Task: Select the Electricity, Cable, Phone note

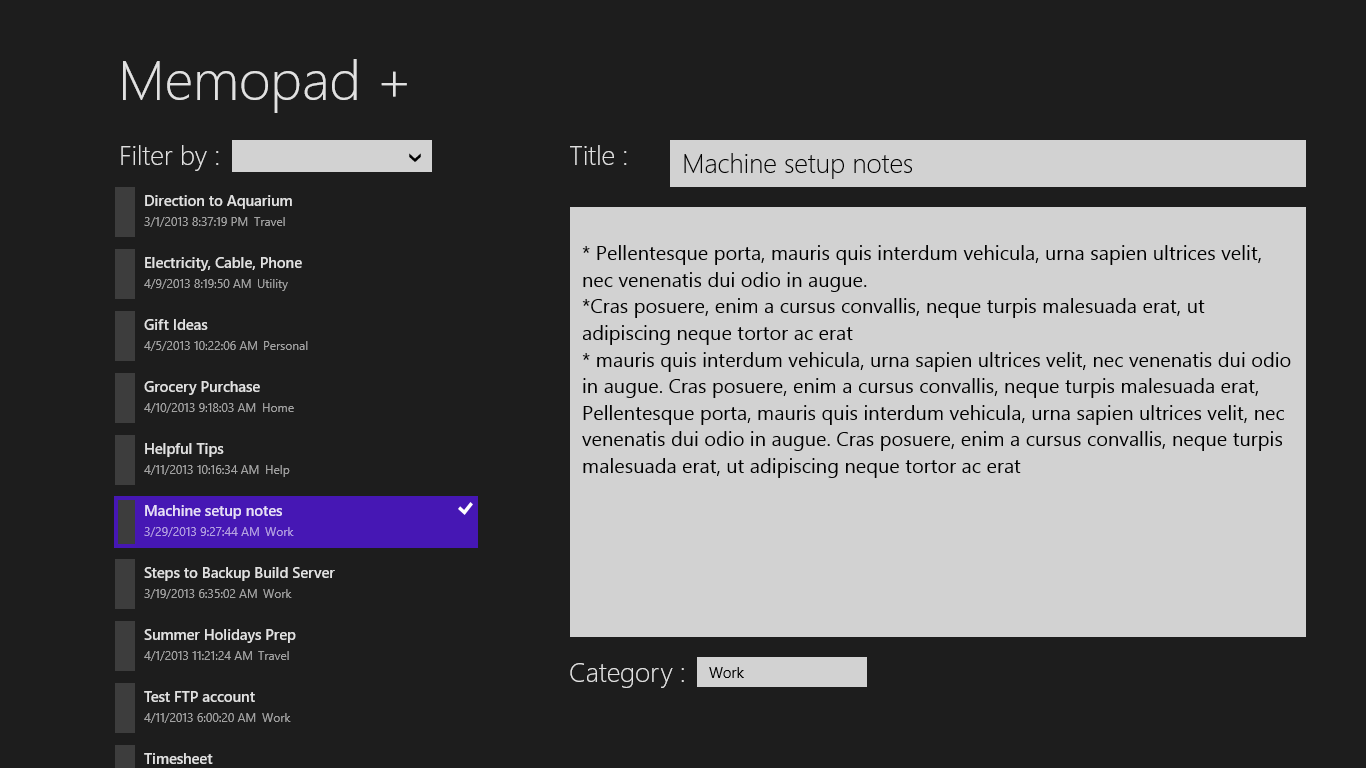Action: 223,263
